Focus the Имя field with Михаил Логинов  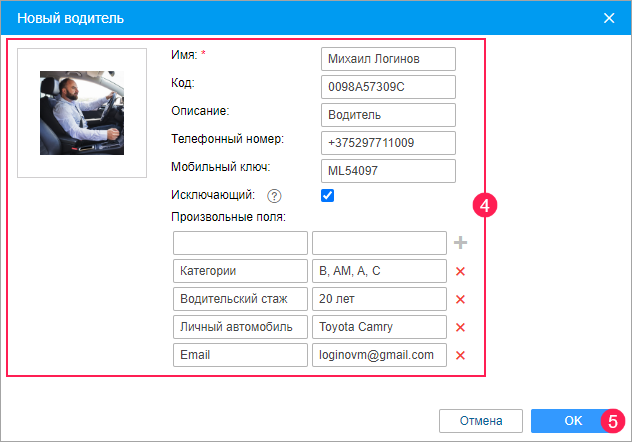(x=388, y=59)
